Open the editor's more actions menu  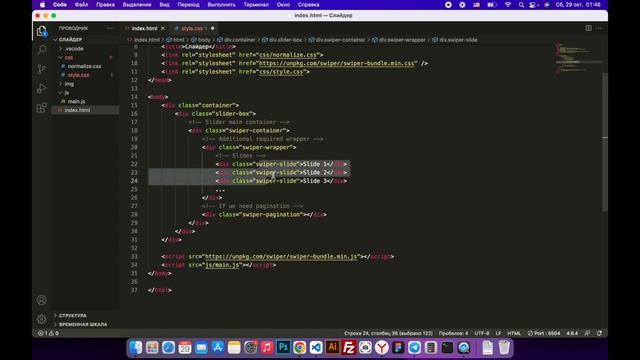click(599, 28)
